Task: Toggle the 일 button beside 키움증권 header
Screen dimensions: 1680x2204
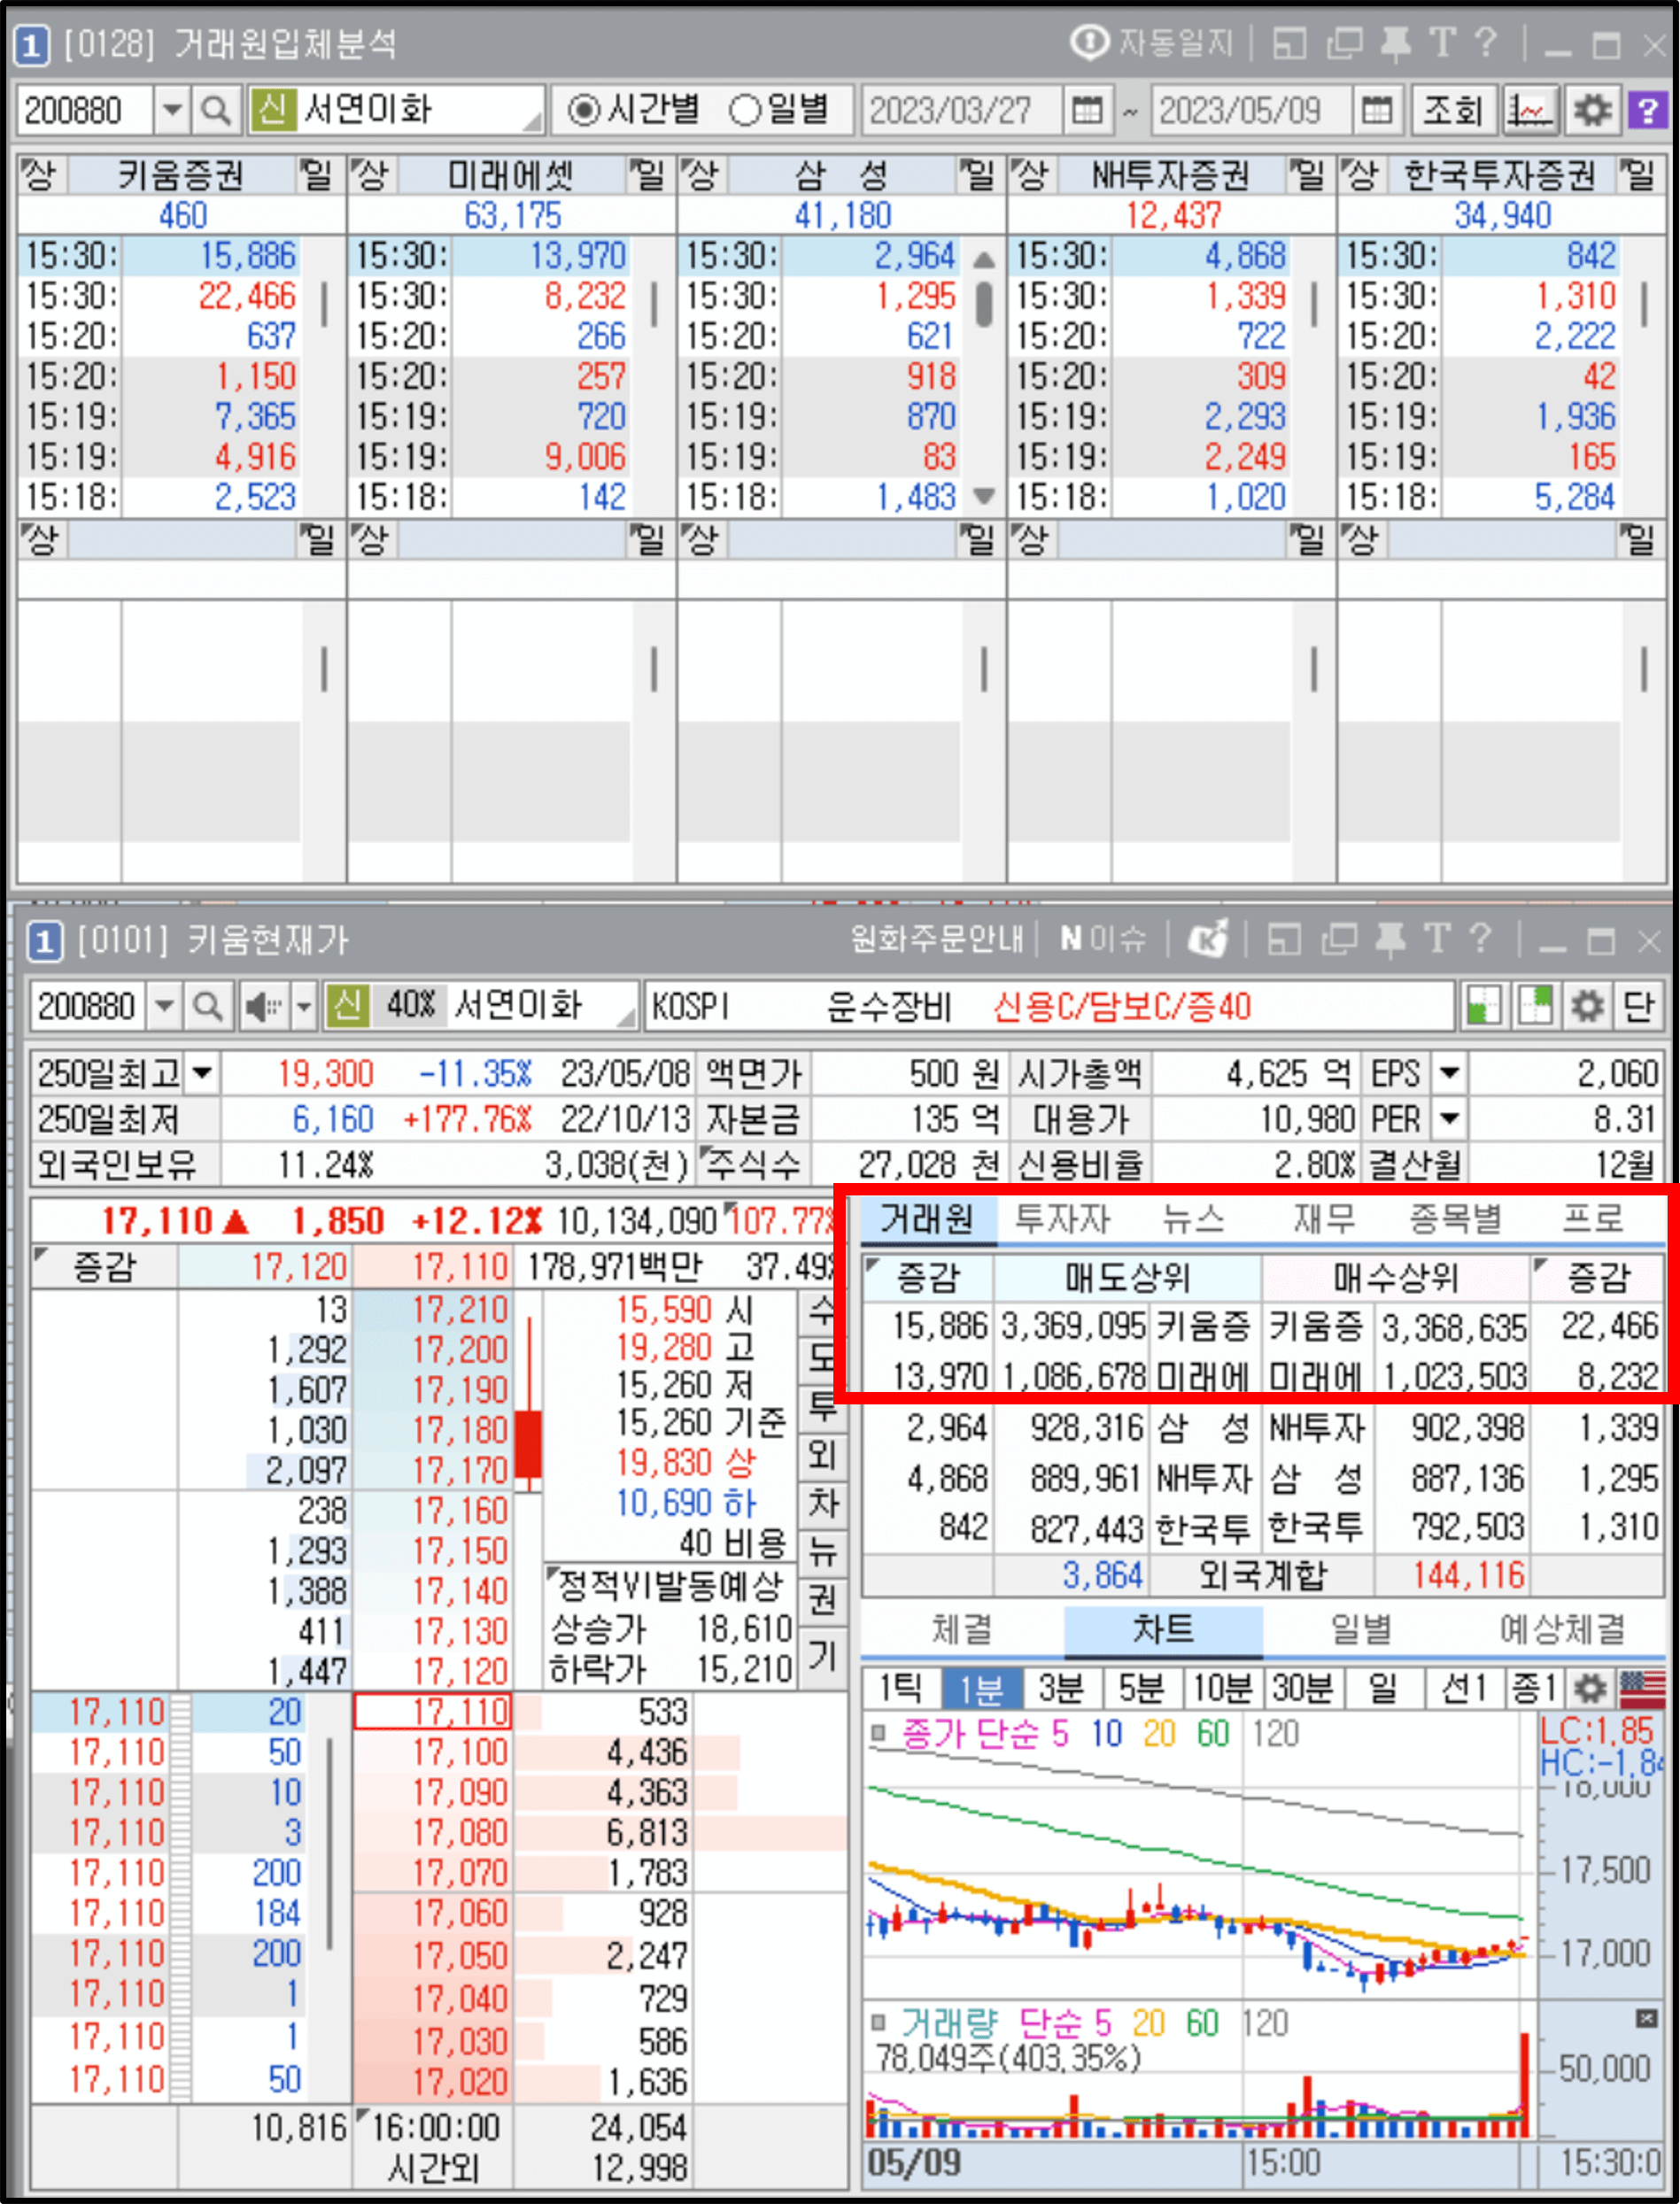Action: click(317, 175)
